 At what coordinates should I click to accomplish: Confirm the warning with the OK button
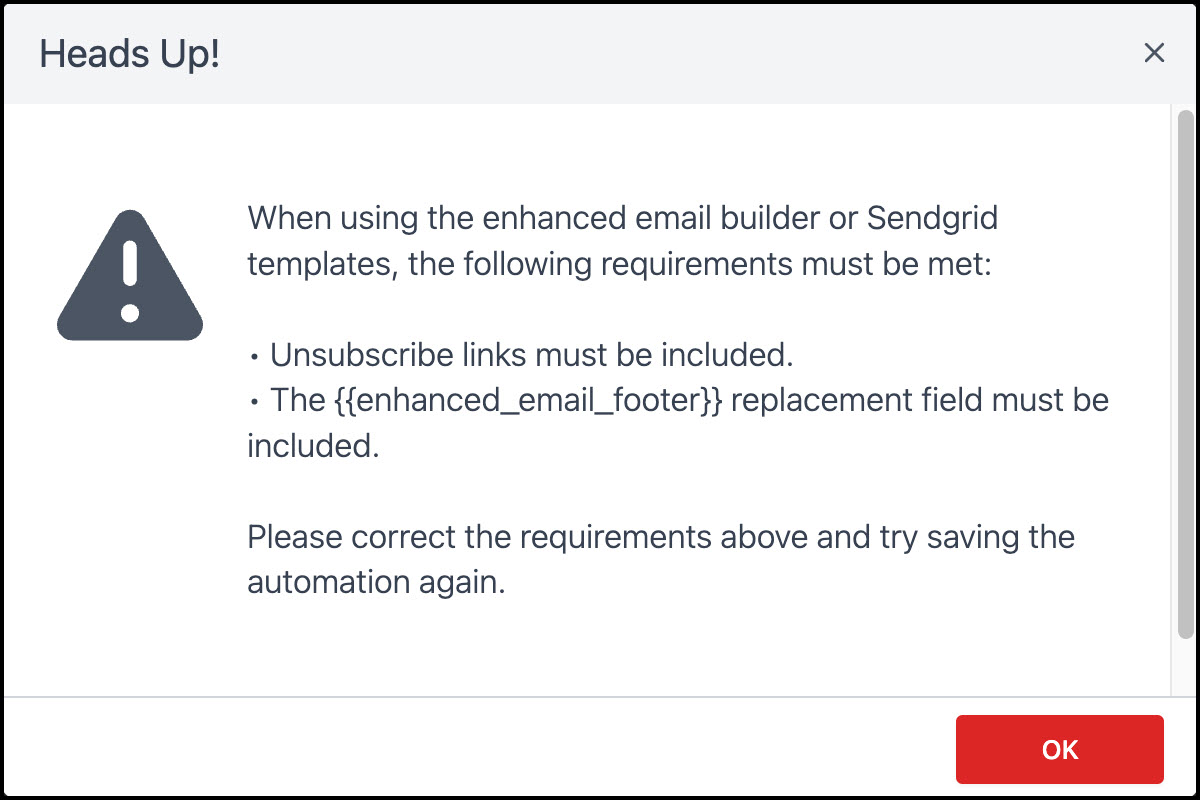click(x=1059, y=749)
